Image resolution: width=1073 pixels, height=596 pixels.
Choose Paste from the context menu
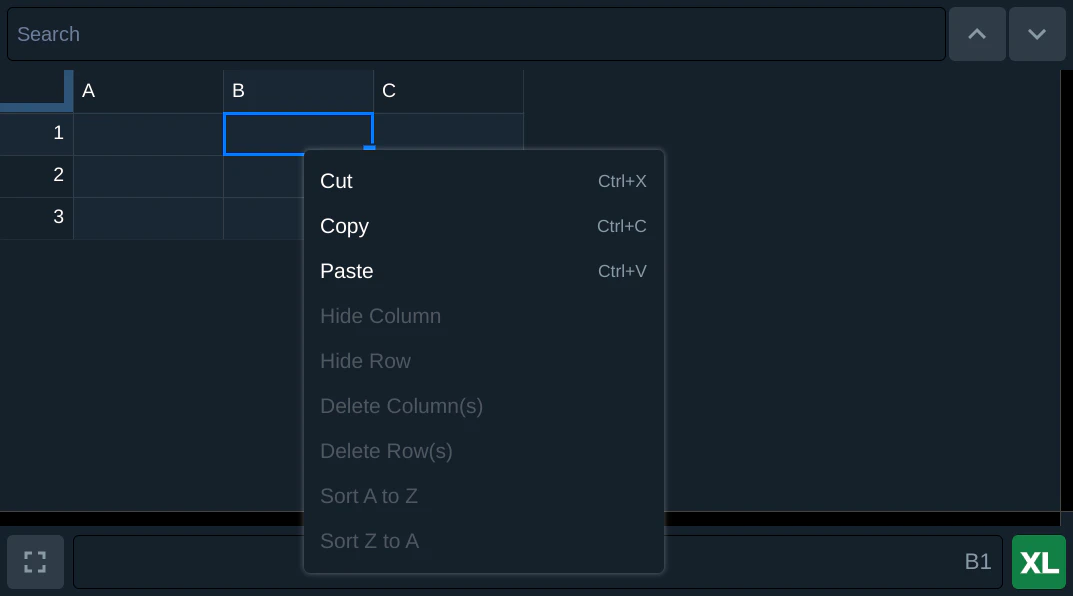click(483, 271)
